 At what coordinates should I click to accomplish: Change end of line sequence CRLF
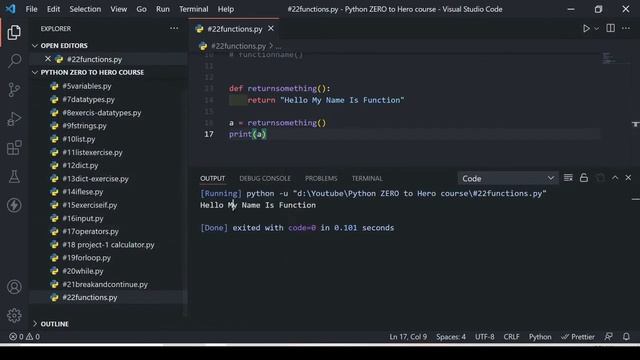tap(511, 337)
